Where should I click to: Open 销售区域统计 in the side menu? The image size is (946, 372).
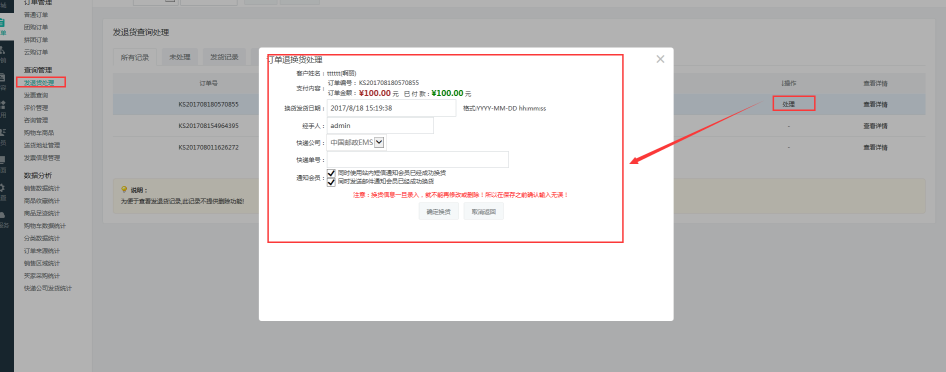[42, 263]
